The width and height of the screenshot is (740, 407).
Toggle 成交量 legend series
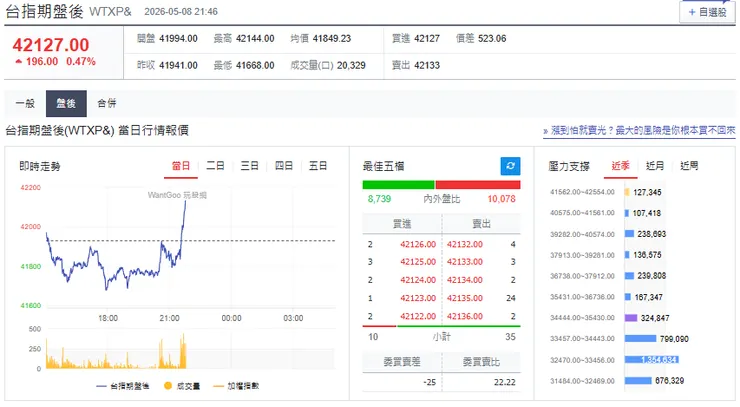[x=182, y=386]
